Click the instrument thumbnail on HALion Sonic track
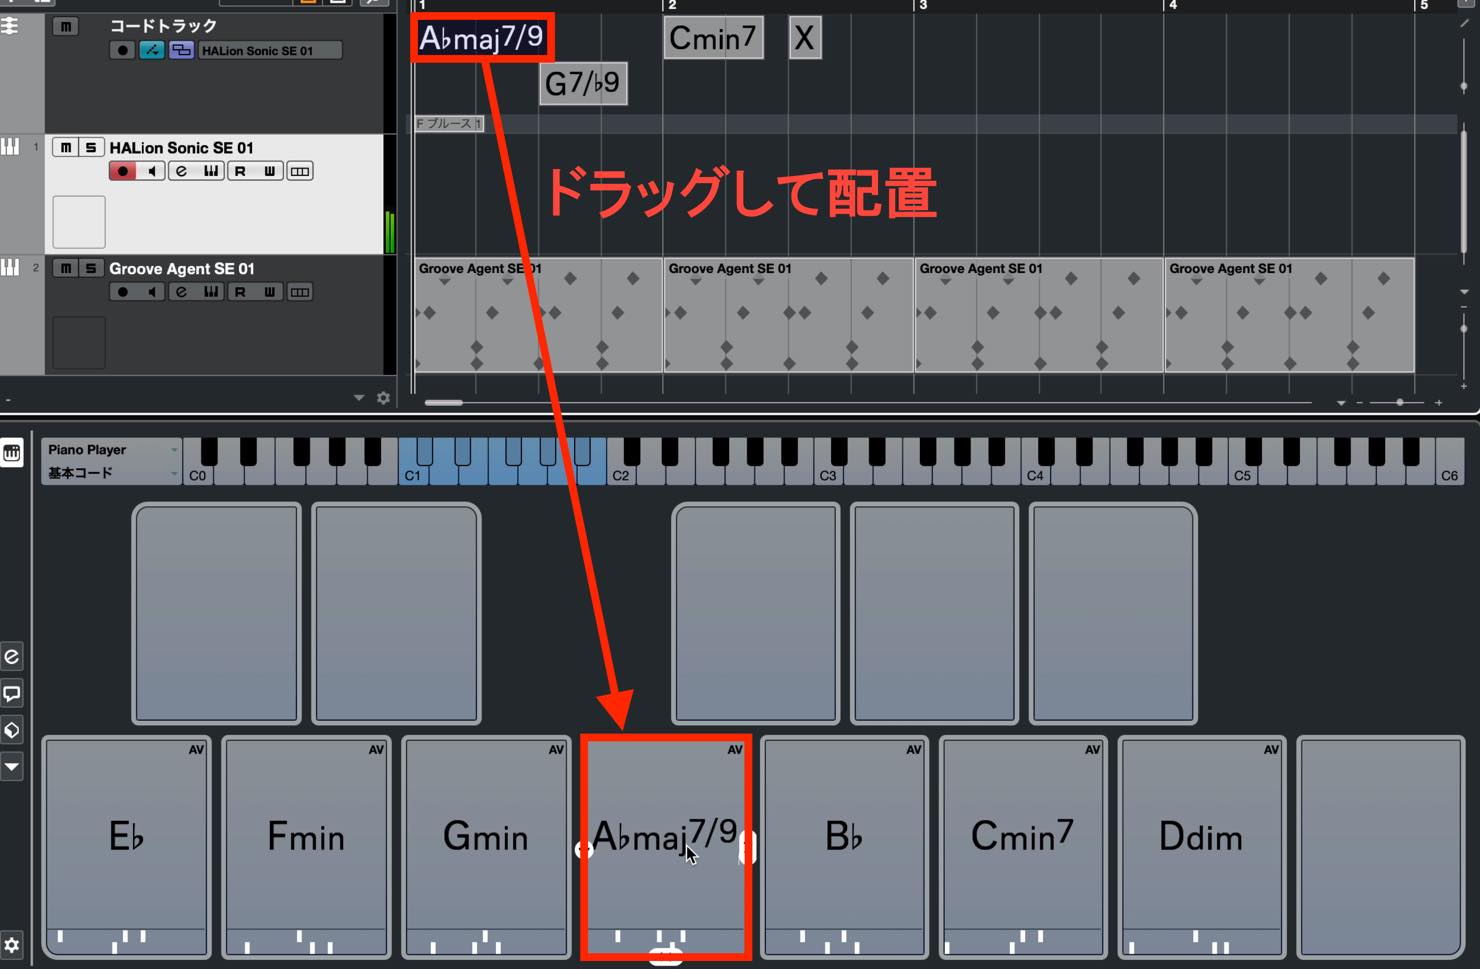The width and height of the screenshot is (1480, 969). tap(79, 222)
